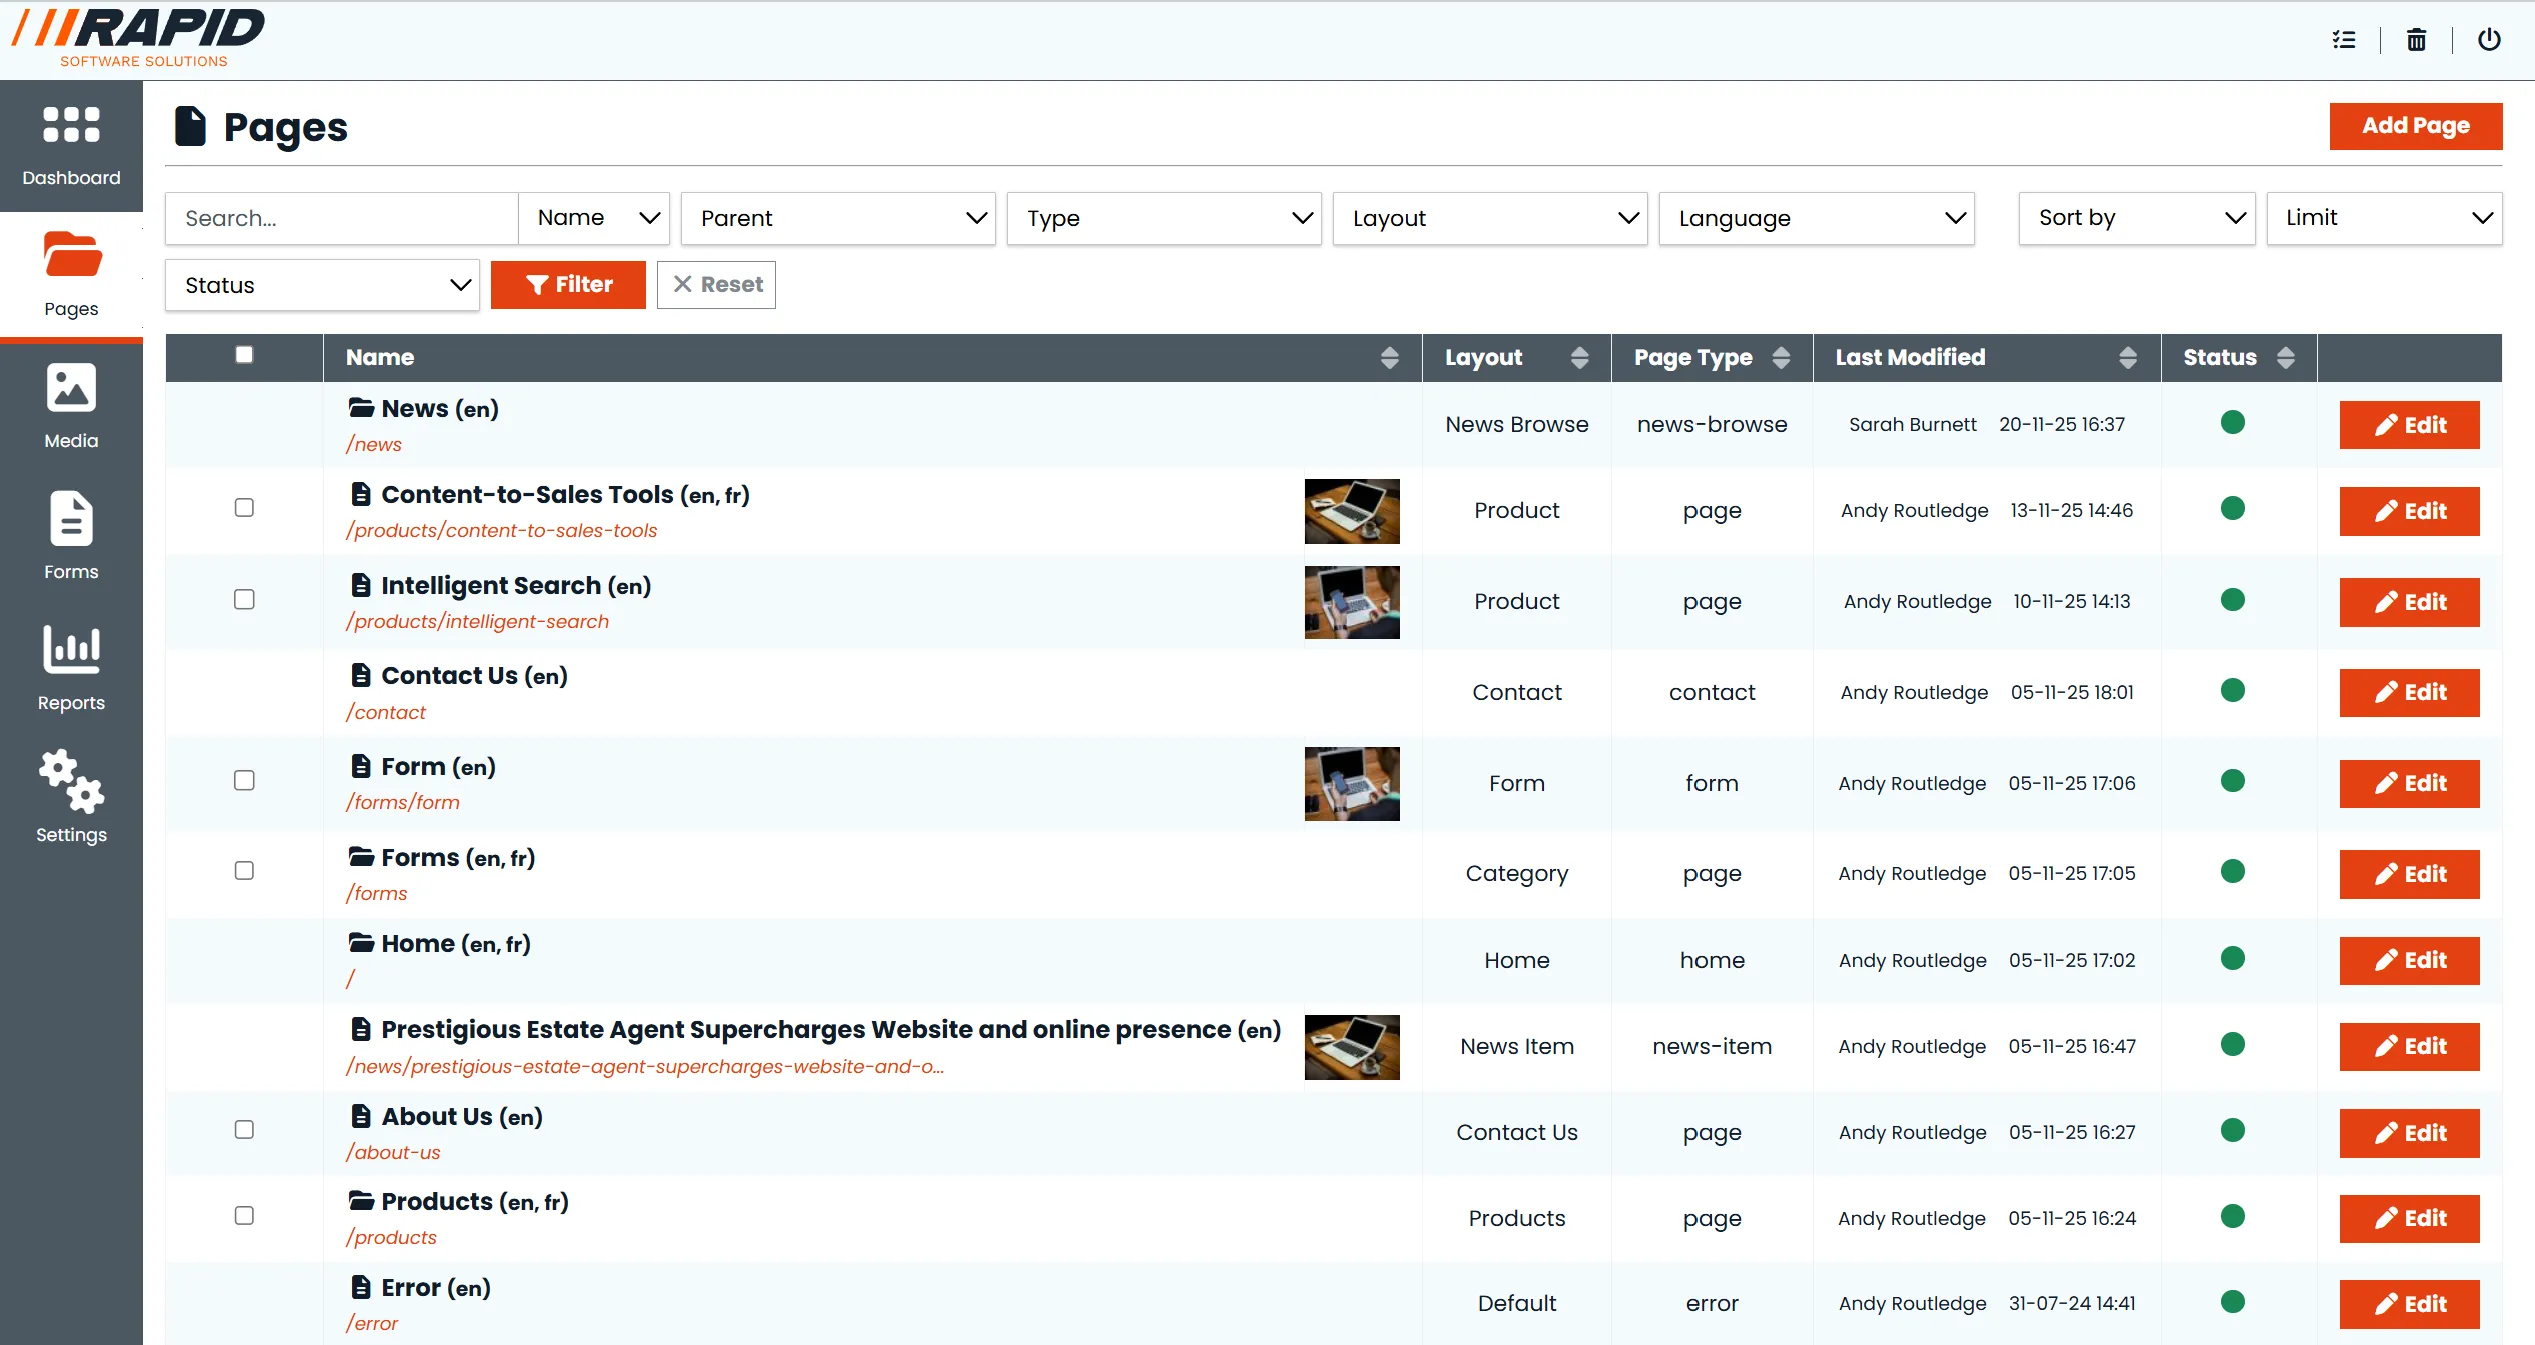Click the trash bin icon in the header
Viewport: 2535px width, 1345px height.
(2416, 40)
